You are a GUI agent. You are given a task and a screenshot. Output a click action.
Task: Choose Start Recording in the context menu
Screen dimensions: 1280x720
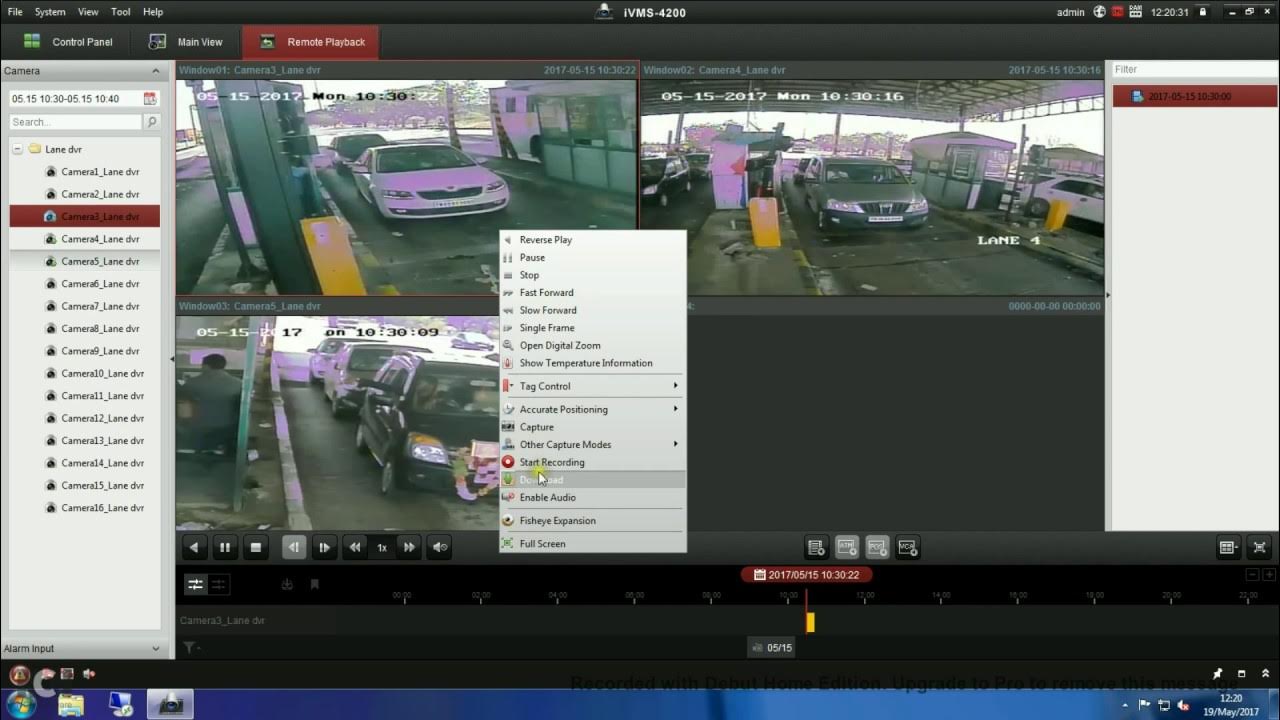(x=593, y=462)
